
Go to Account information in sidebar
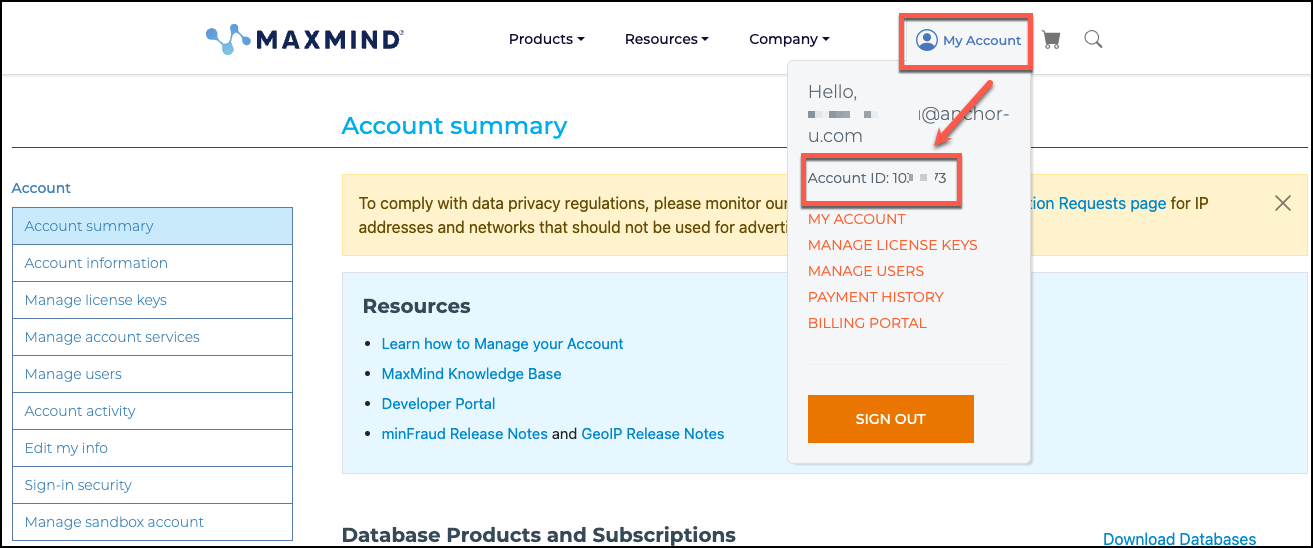tap(96, 263)
